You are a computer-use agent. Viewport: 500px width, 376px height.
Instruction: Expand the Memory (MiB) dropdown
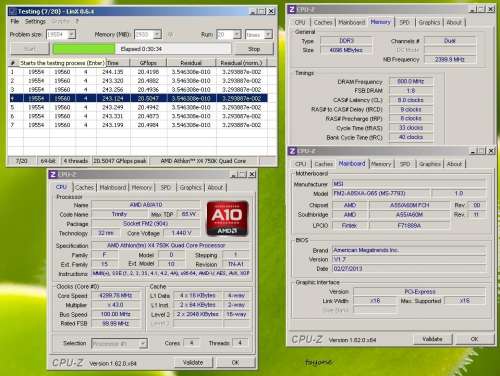[x=157, y=34]
